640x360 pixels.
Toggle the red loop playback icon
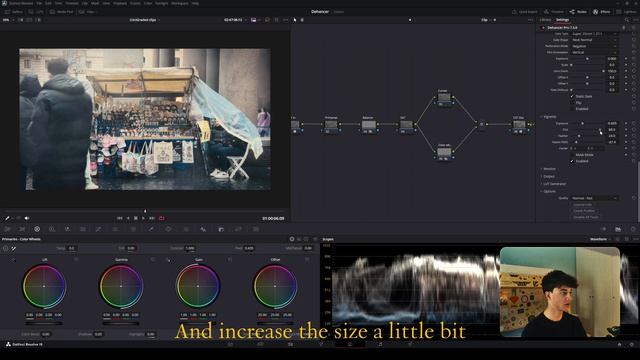point(162,218)
